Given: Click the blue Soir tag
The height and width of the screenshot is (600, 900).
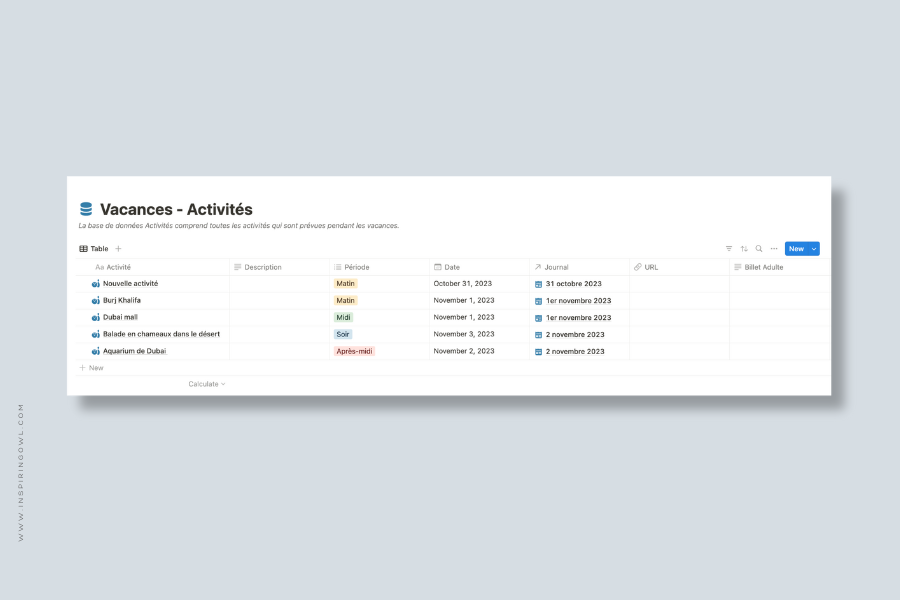Looking at the screenshot, I should pos(343,334).
